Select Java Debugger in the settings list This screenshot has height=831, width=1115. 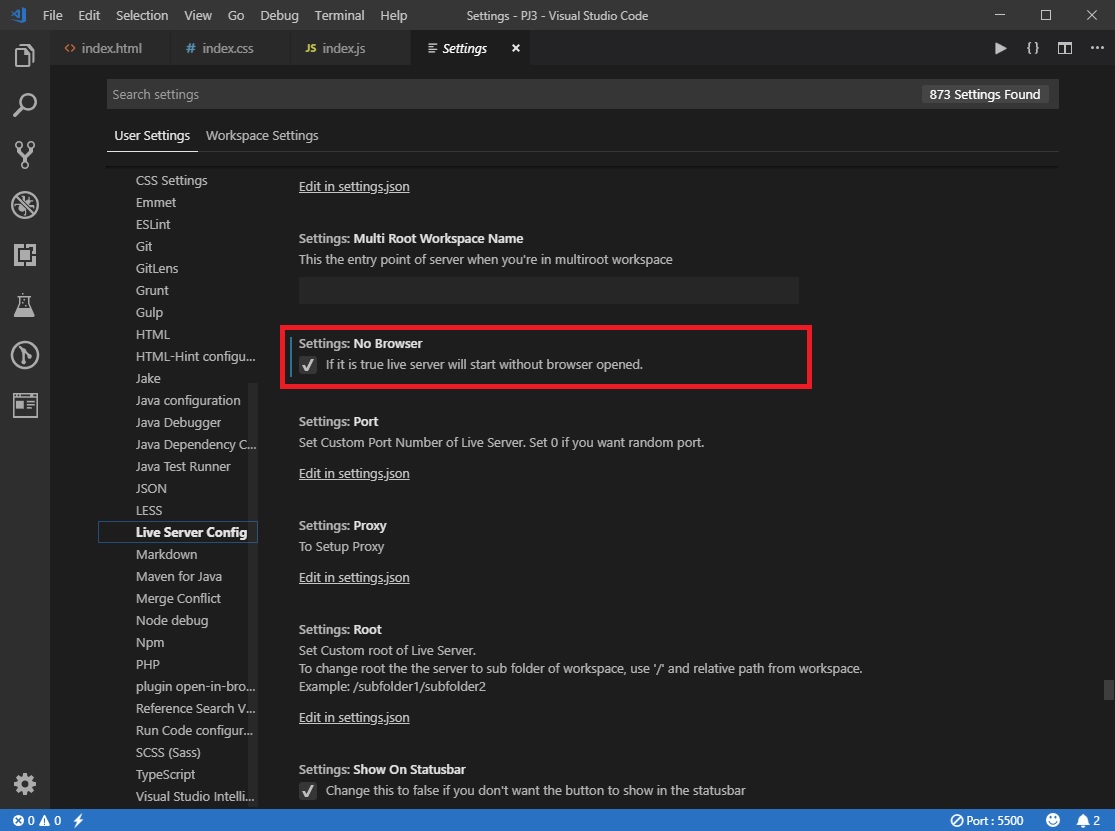point(178,423)
